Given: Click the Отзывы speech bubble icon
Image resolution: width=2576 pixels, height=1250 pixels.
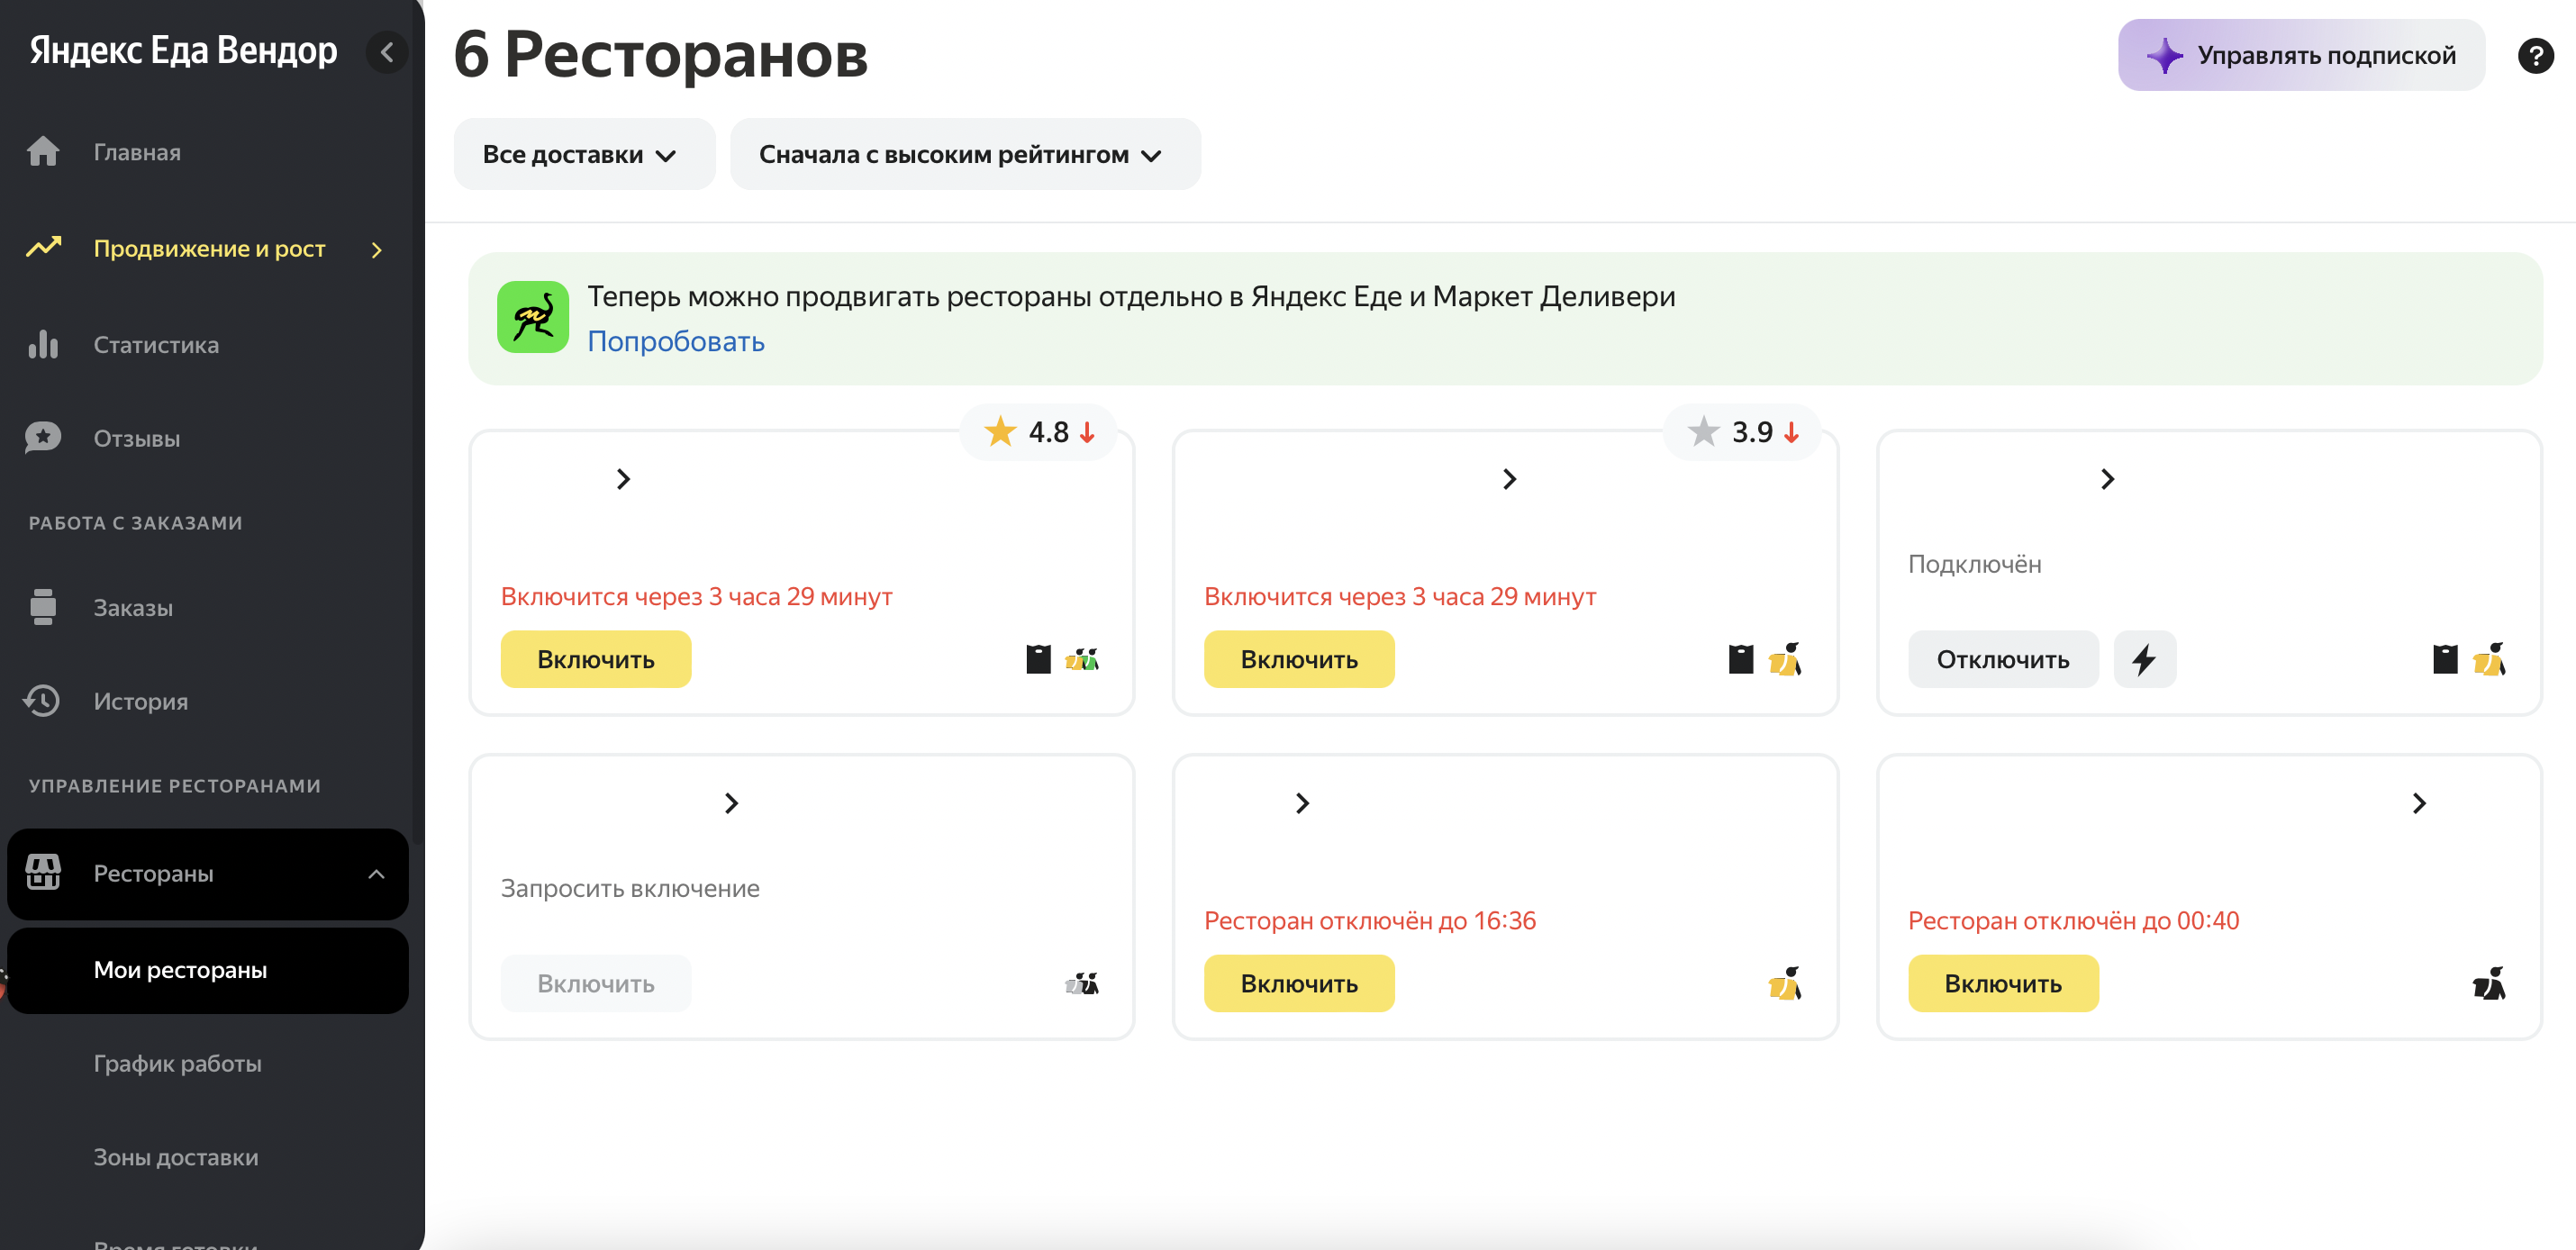Looking at the screenshot, I should (x=43, y=437).
